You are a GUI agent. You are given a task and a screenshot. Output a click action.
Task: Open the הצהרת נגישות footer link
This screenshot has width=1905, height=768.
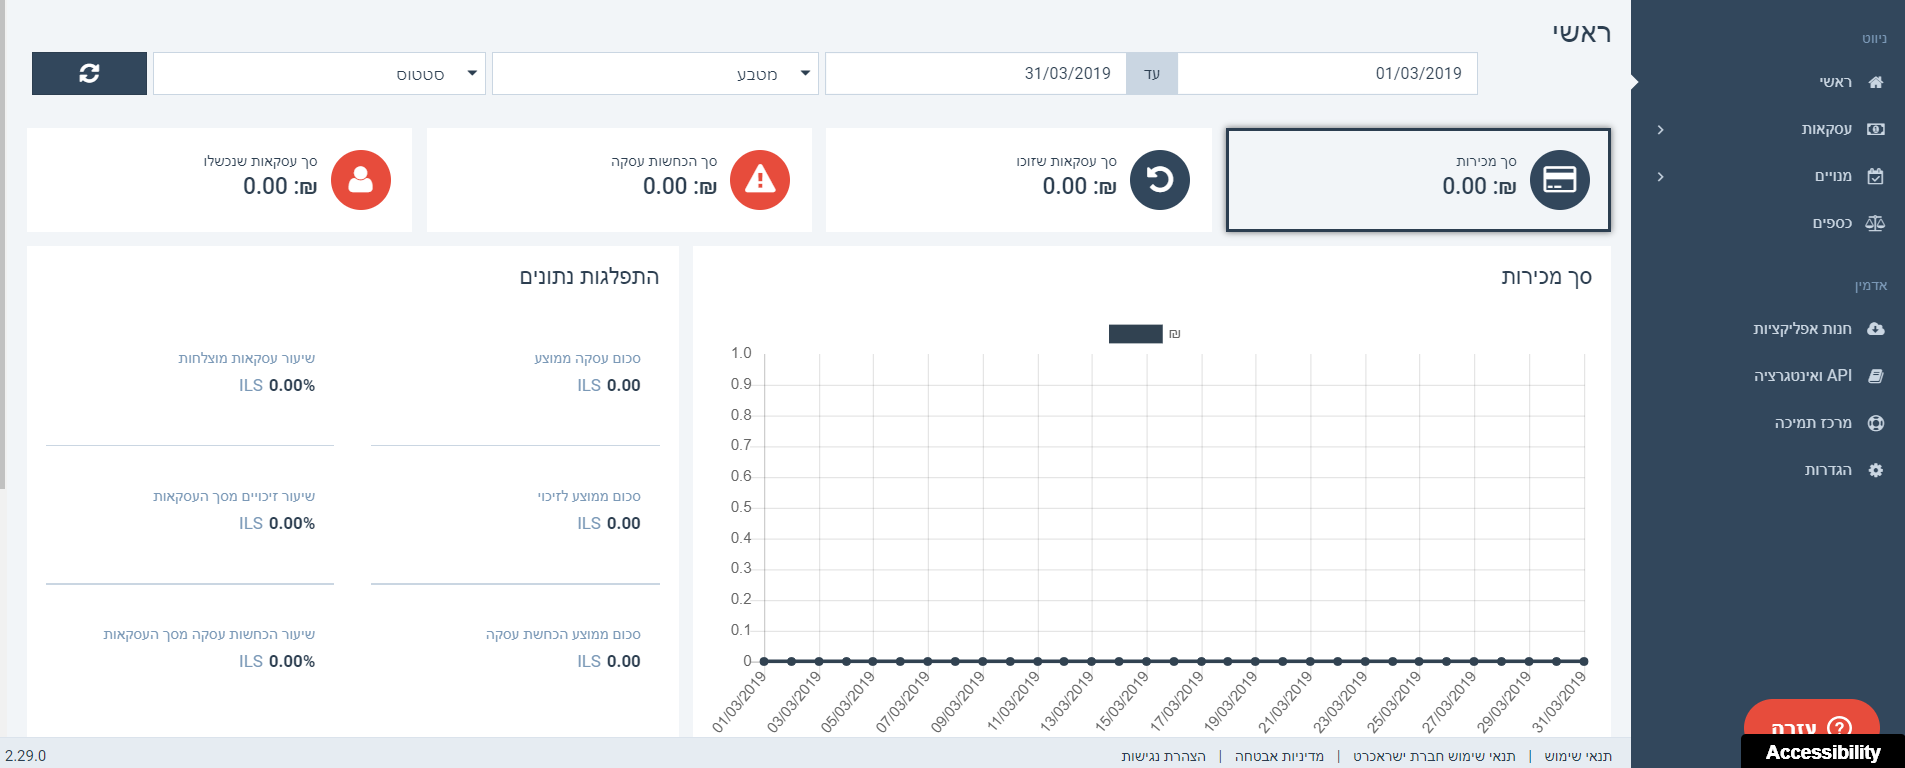click(1163, 756)
